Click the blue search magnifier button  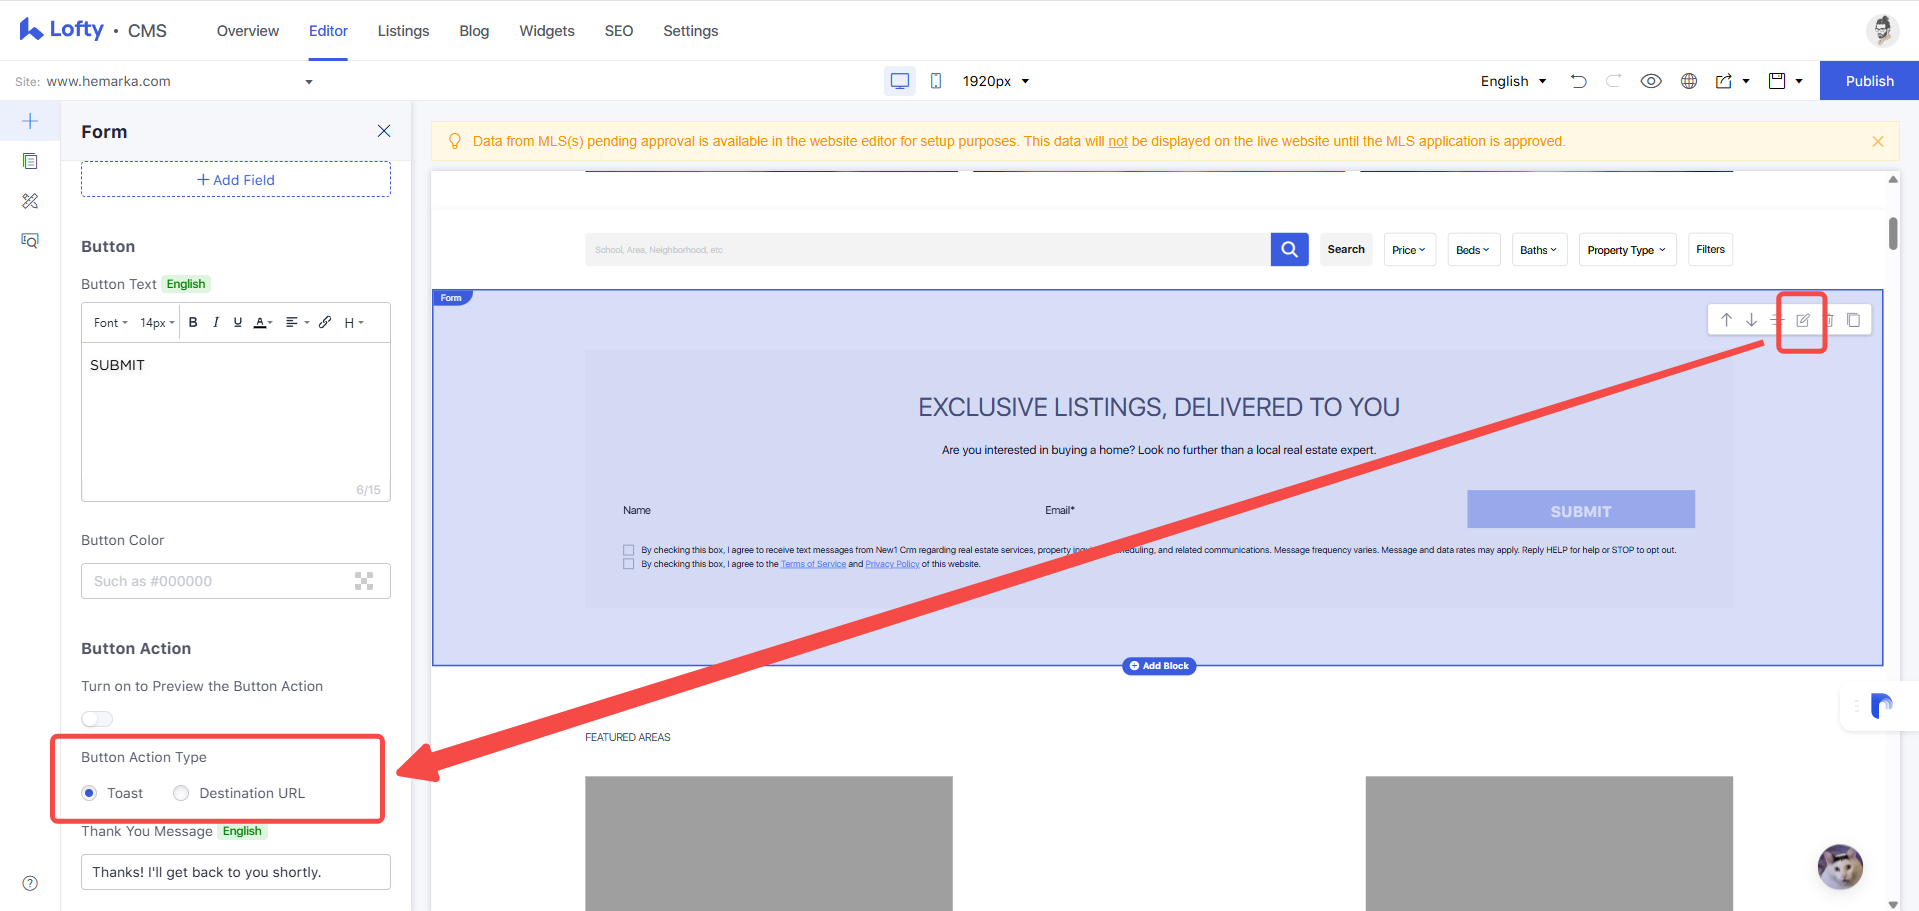point(1289,250)
